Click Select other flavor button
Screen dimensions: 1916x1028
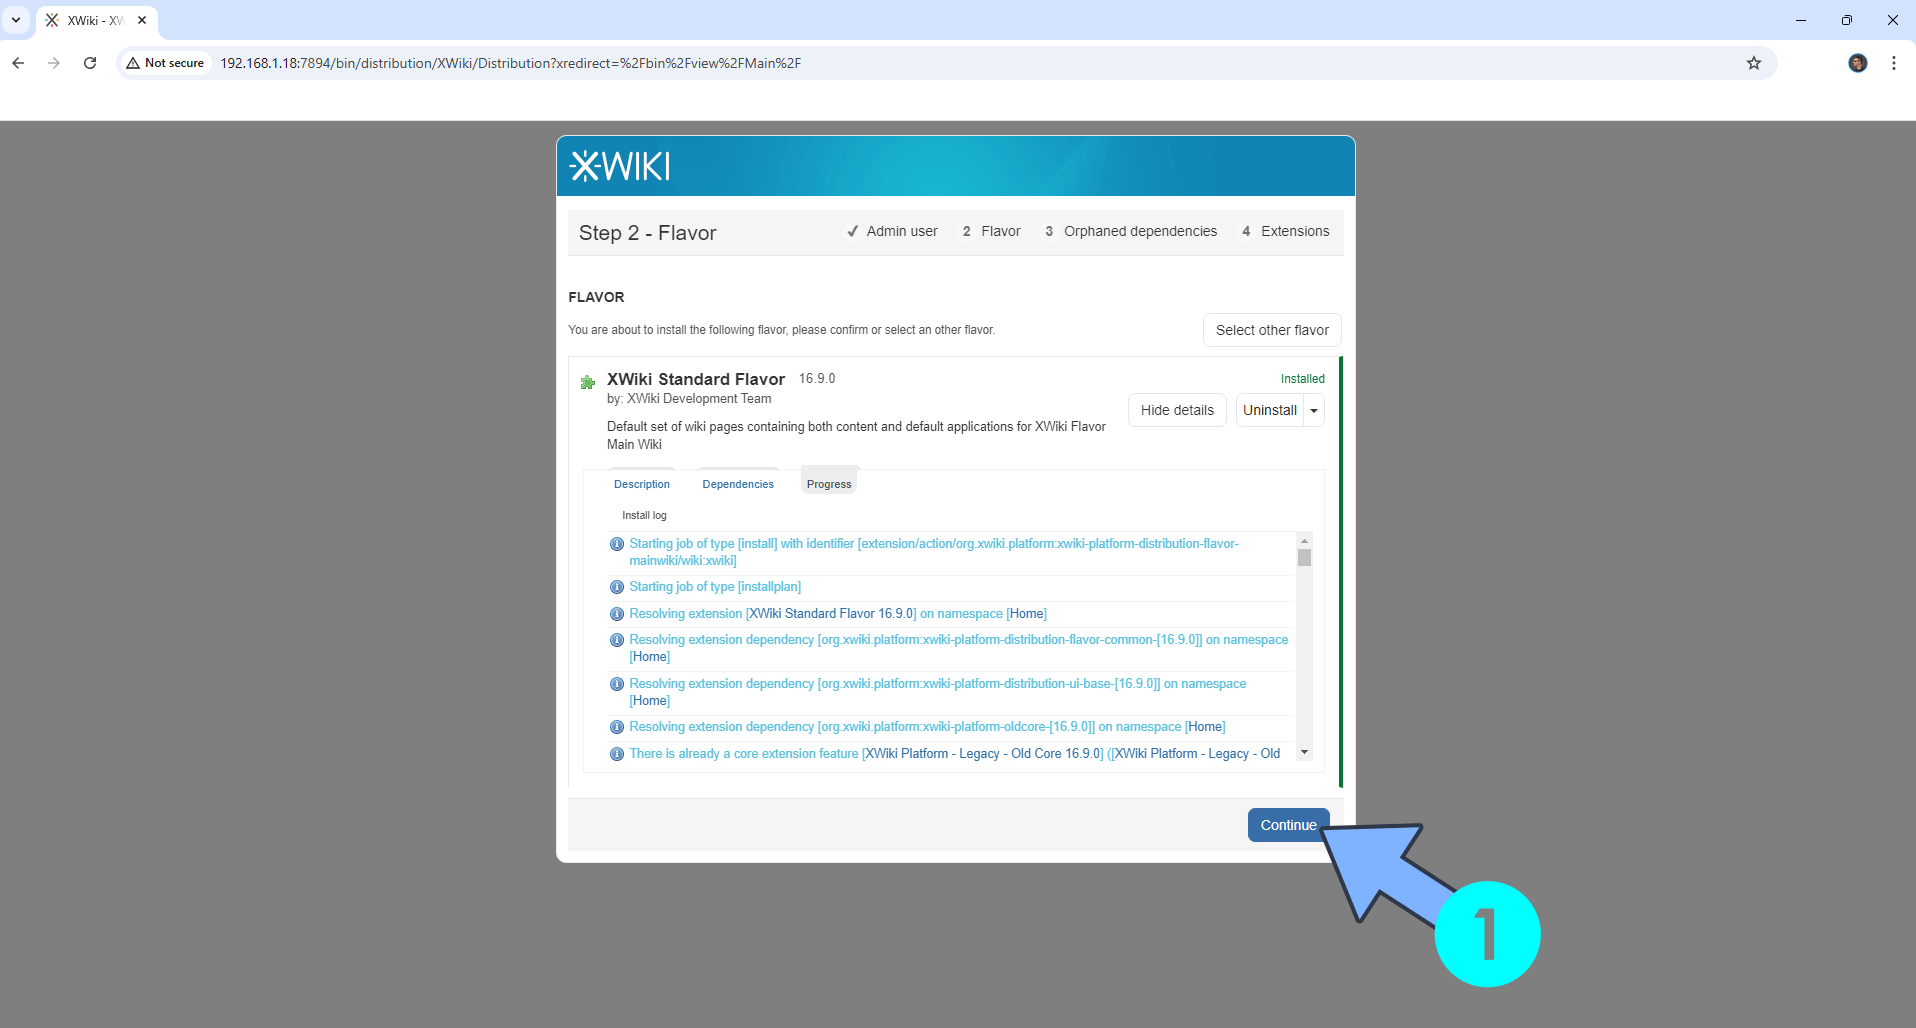(x=1272, y=330)
